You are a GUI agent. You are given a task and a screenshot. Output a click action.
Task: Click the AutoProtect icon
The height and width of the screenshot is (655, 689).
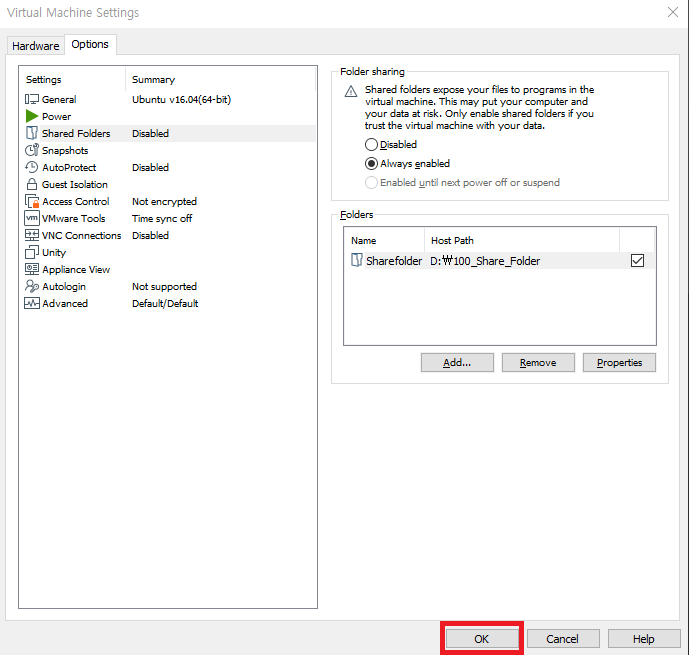tap(32, 167)
